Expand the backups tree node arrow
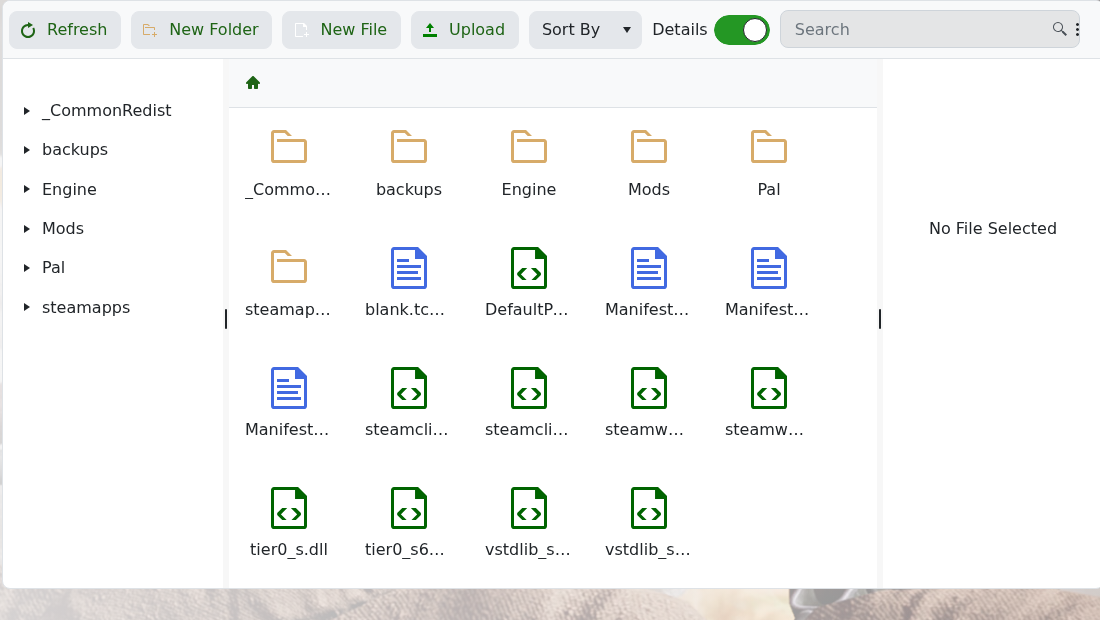Image resolution: width=1100 pixels, height=620 pixels. pos(26,150)
